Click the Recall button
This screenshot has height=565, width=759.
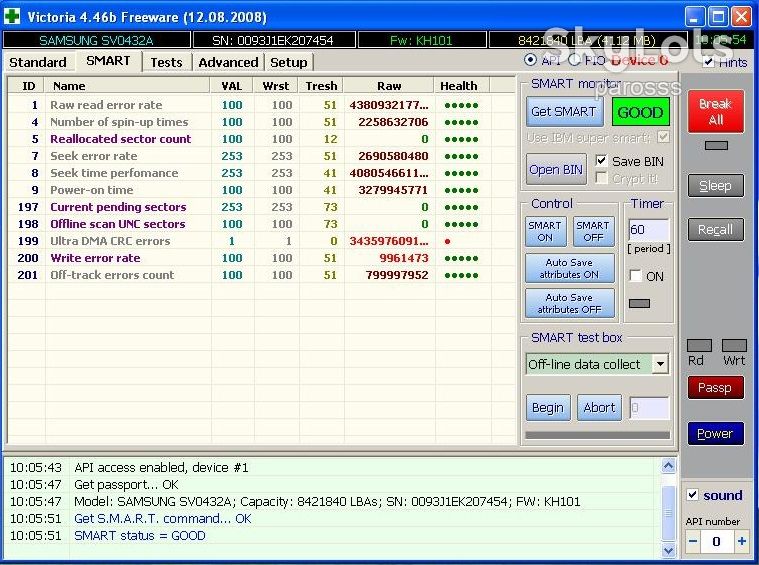click(715, 229)
